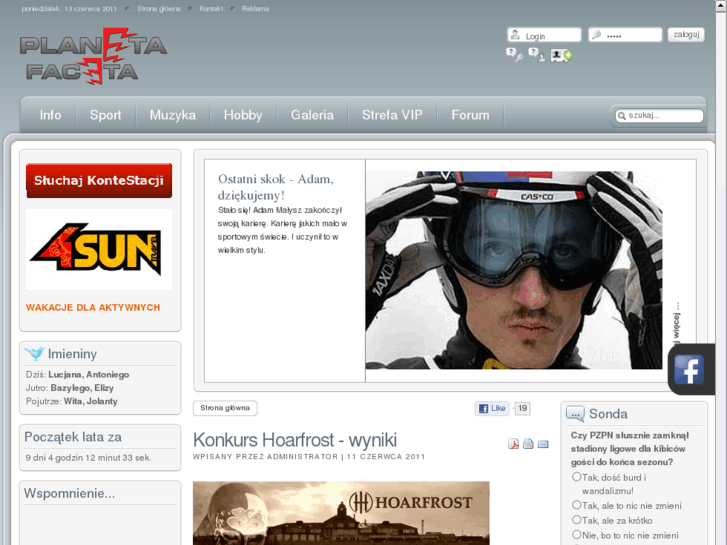The width and height of the screenshot is (727, 545).
Task: Click the 'Wspomnienie...' heading
Action: click(69, 493)
